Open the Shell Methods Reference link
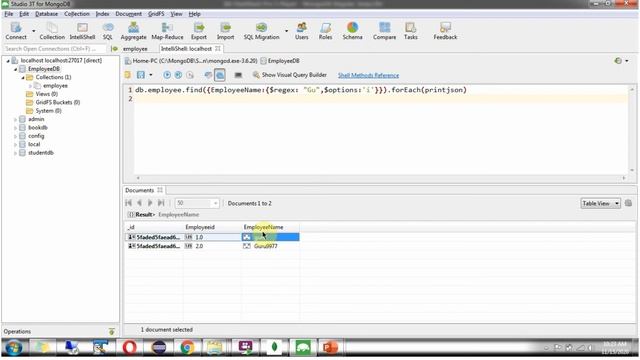 [x=368, y=76]
